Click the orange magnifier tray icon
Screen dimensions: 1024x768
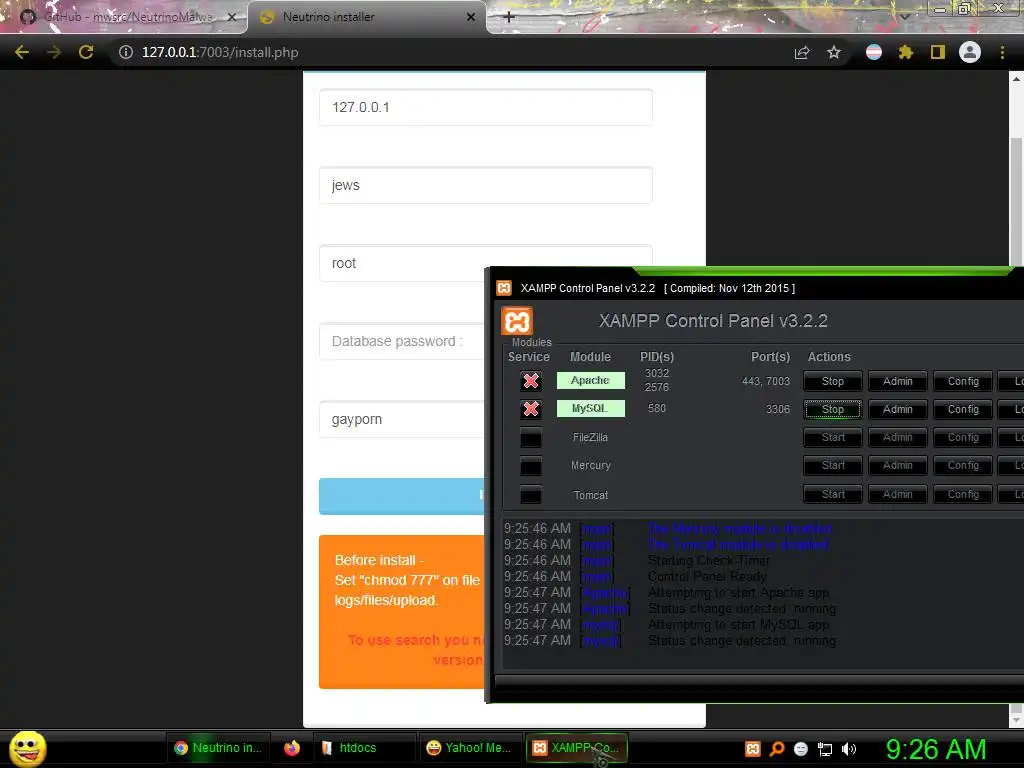click(x=777, y=749)
